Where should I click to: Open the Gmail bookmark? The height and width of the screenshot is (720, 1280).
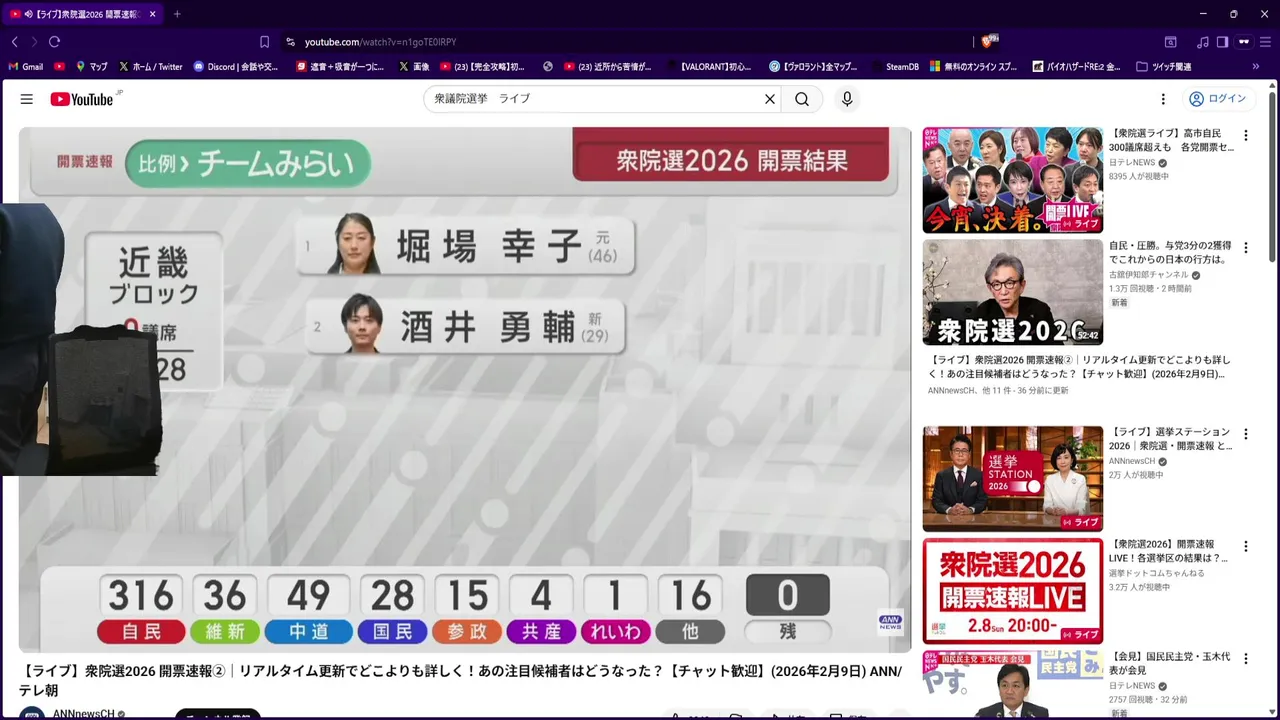(26, 67)
